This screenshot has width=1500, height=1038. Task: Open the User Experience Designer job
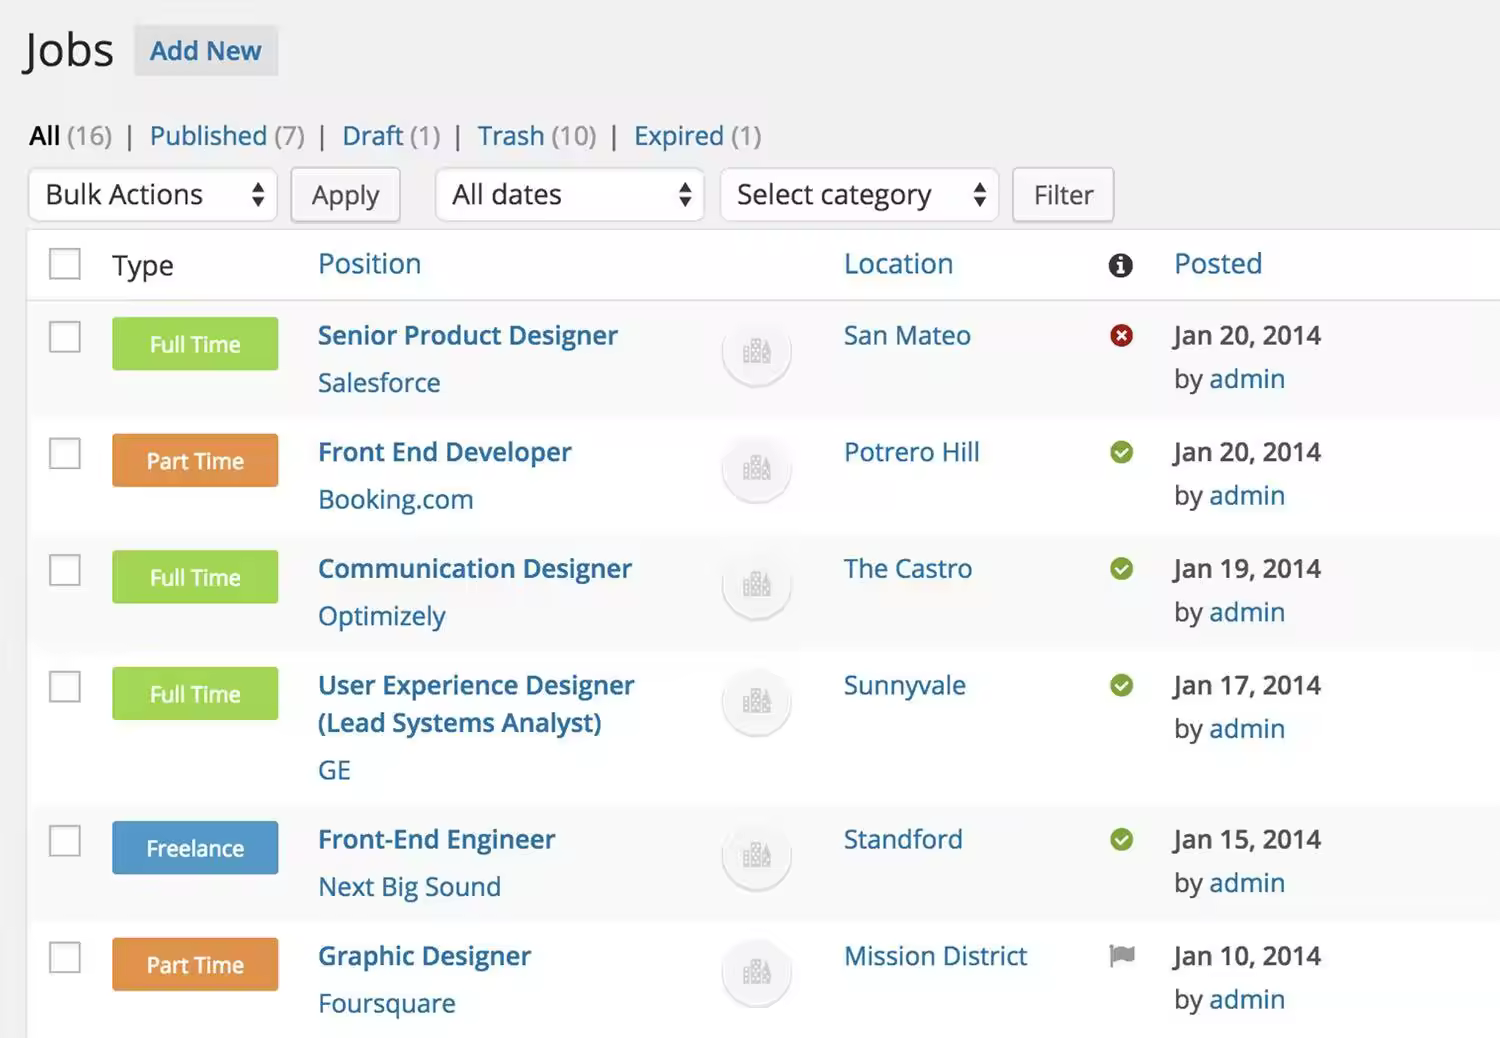476,704
